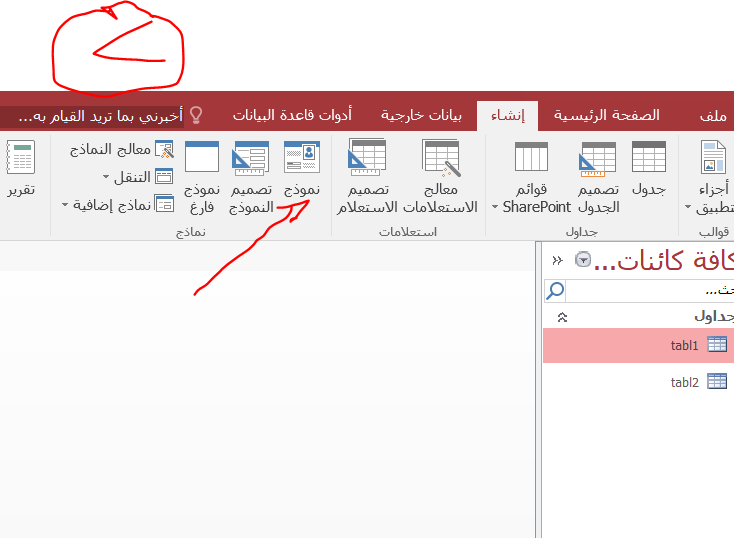
Task: Open the التنقل (Navigation) forms dropdown
Action: (x=138, y=177)
